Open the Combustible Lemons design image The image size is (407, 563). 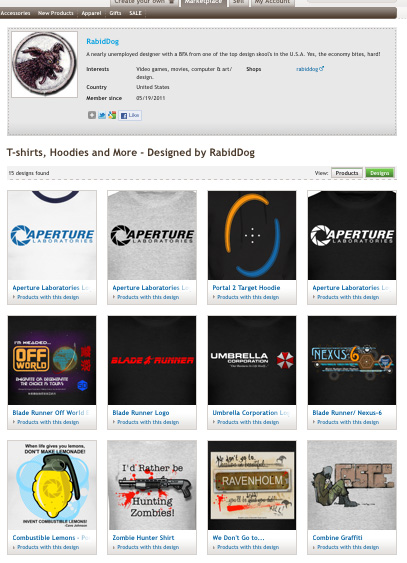[52, 485]
